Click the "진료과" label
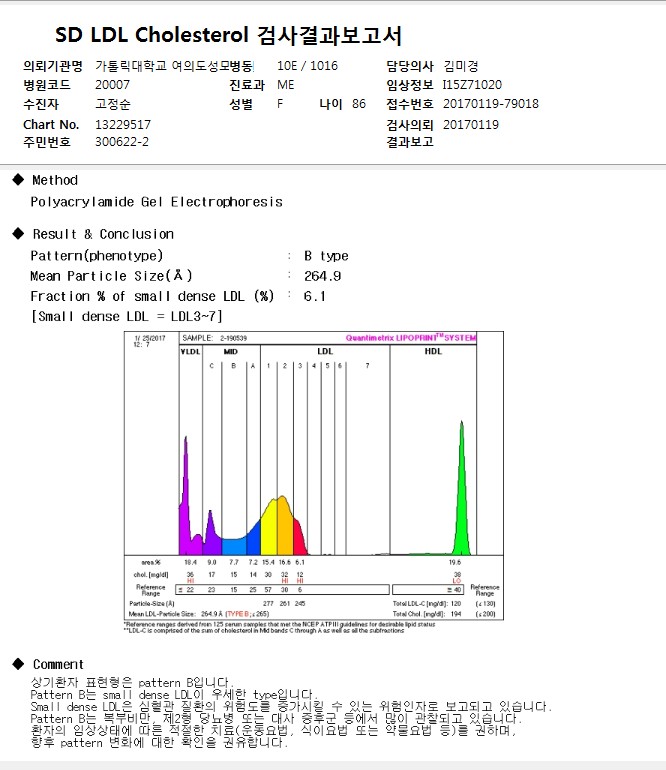This screenshot has width=666, height=770. click(x=247, y=84)
